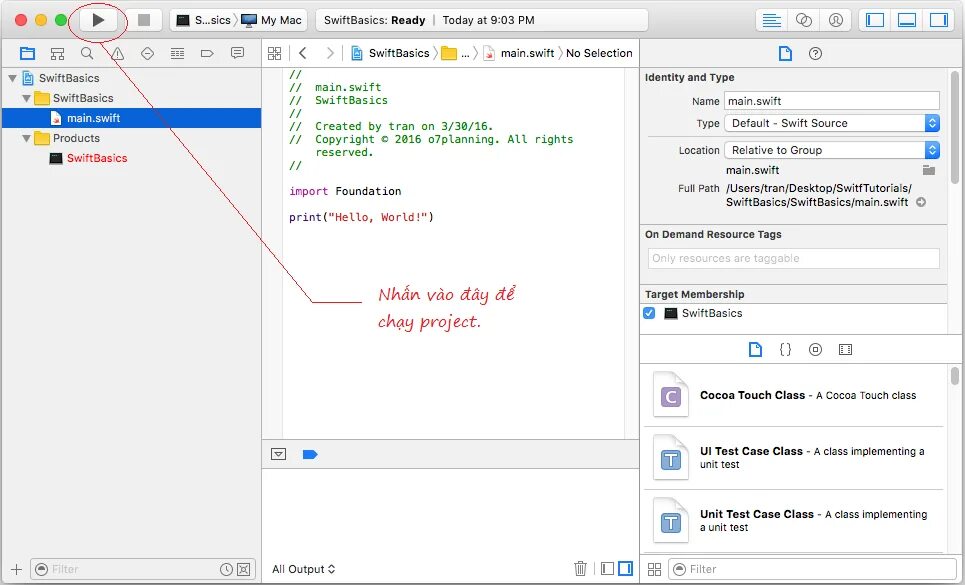Toggle the Debug area visibility
The width and height of the screenshot is (965, 585).
(907, 20)
